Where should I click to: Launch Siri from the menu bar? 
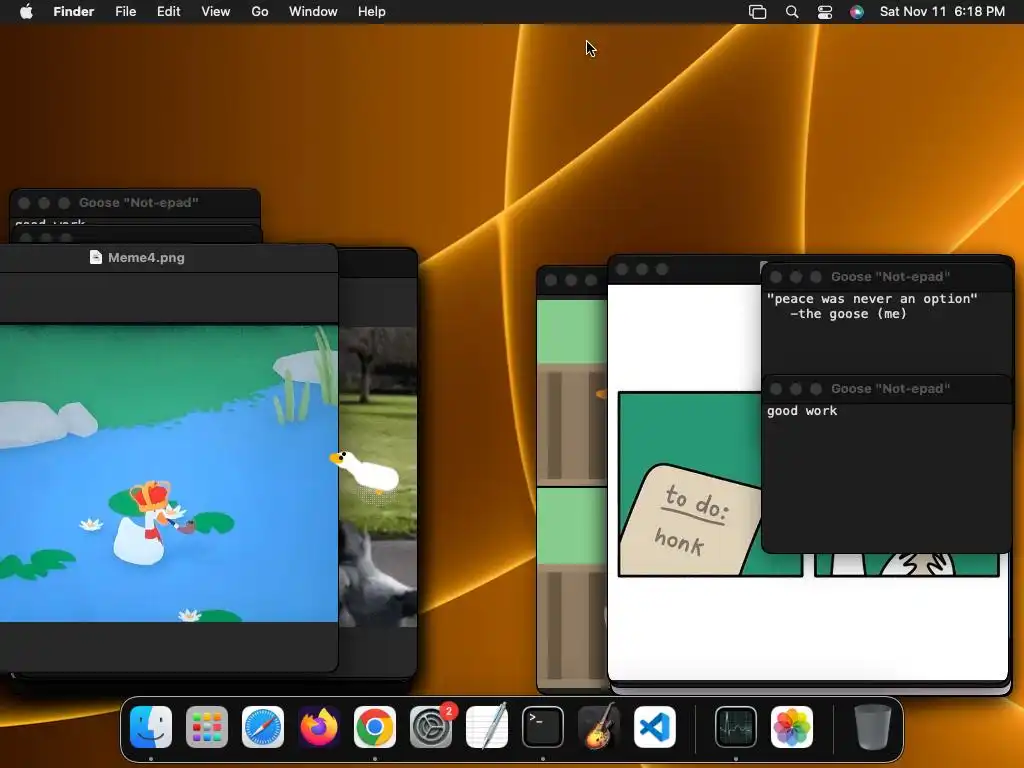(857, 12)
